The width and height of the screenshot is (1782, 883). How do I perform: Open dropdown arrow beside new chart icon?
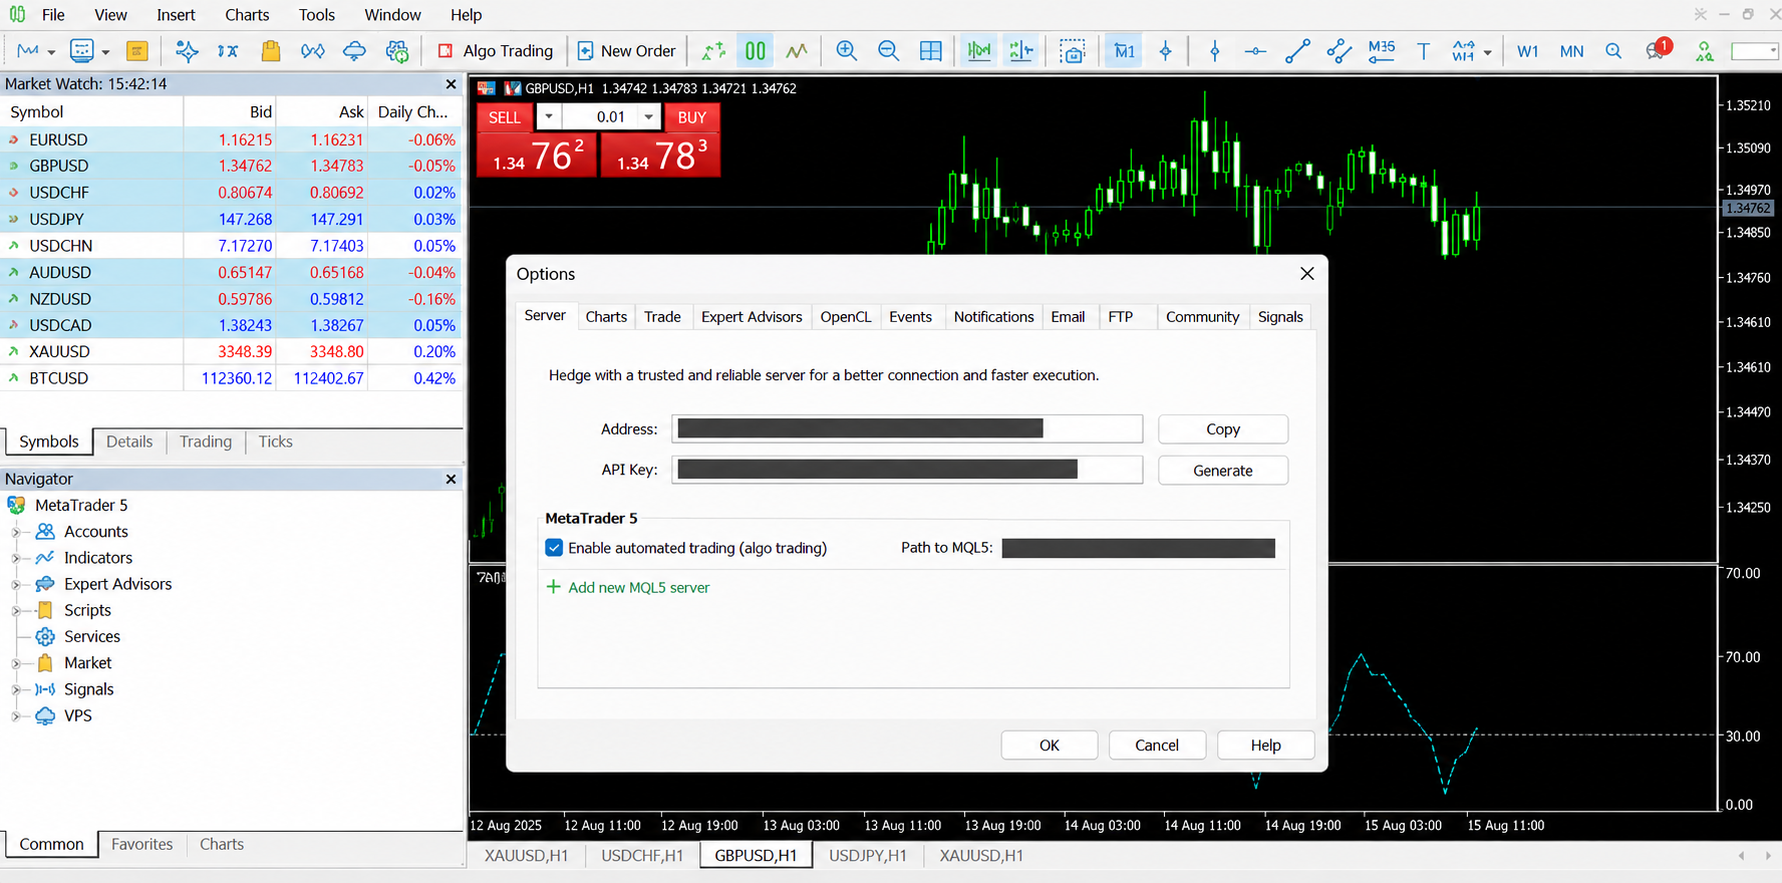[51, 52]
